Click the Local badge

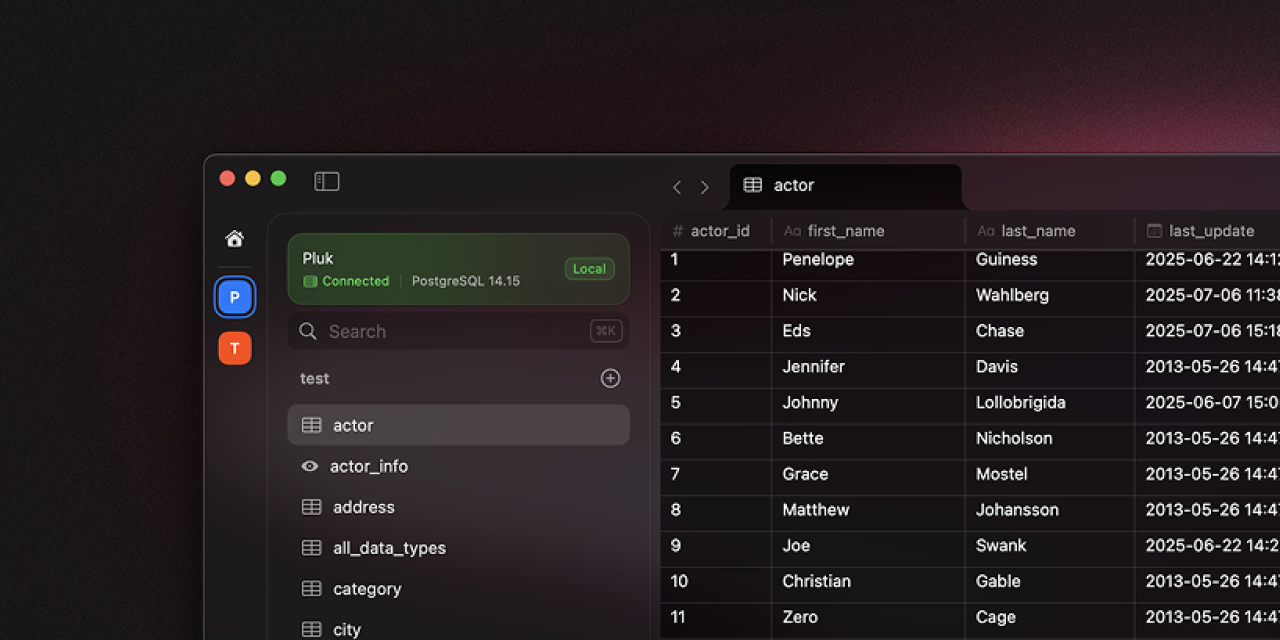[589, 268]
